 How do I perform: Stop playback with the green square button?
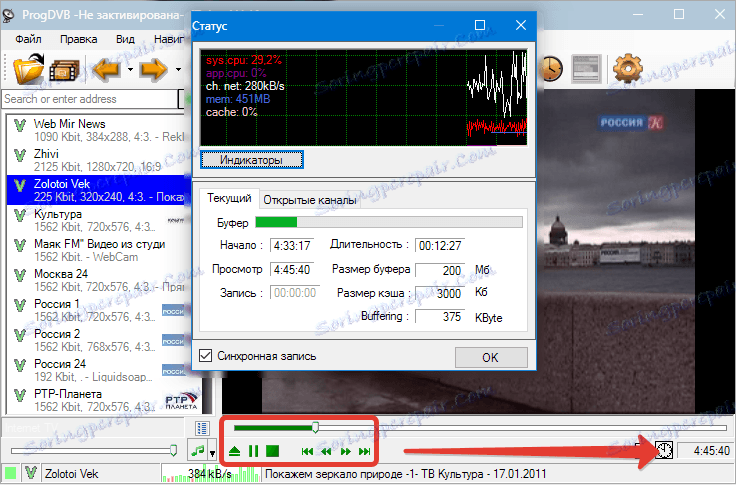tap(272, 452)
